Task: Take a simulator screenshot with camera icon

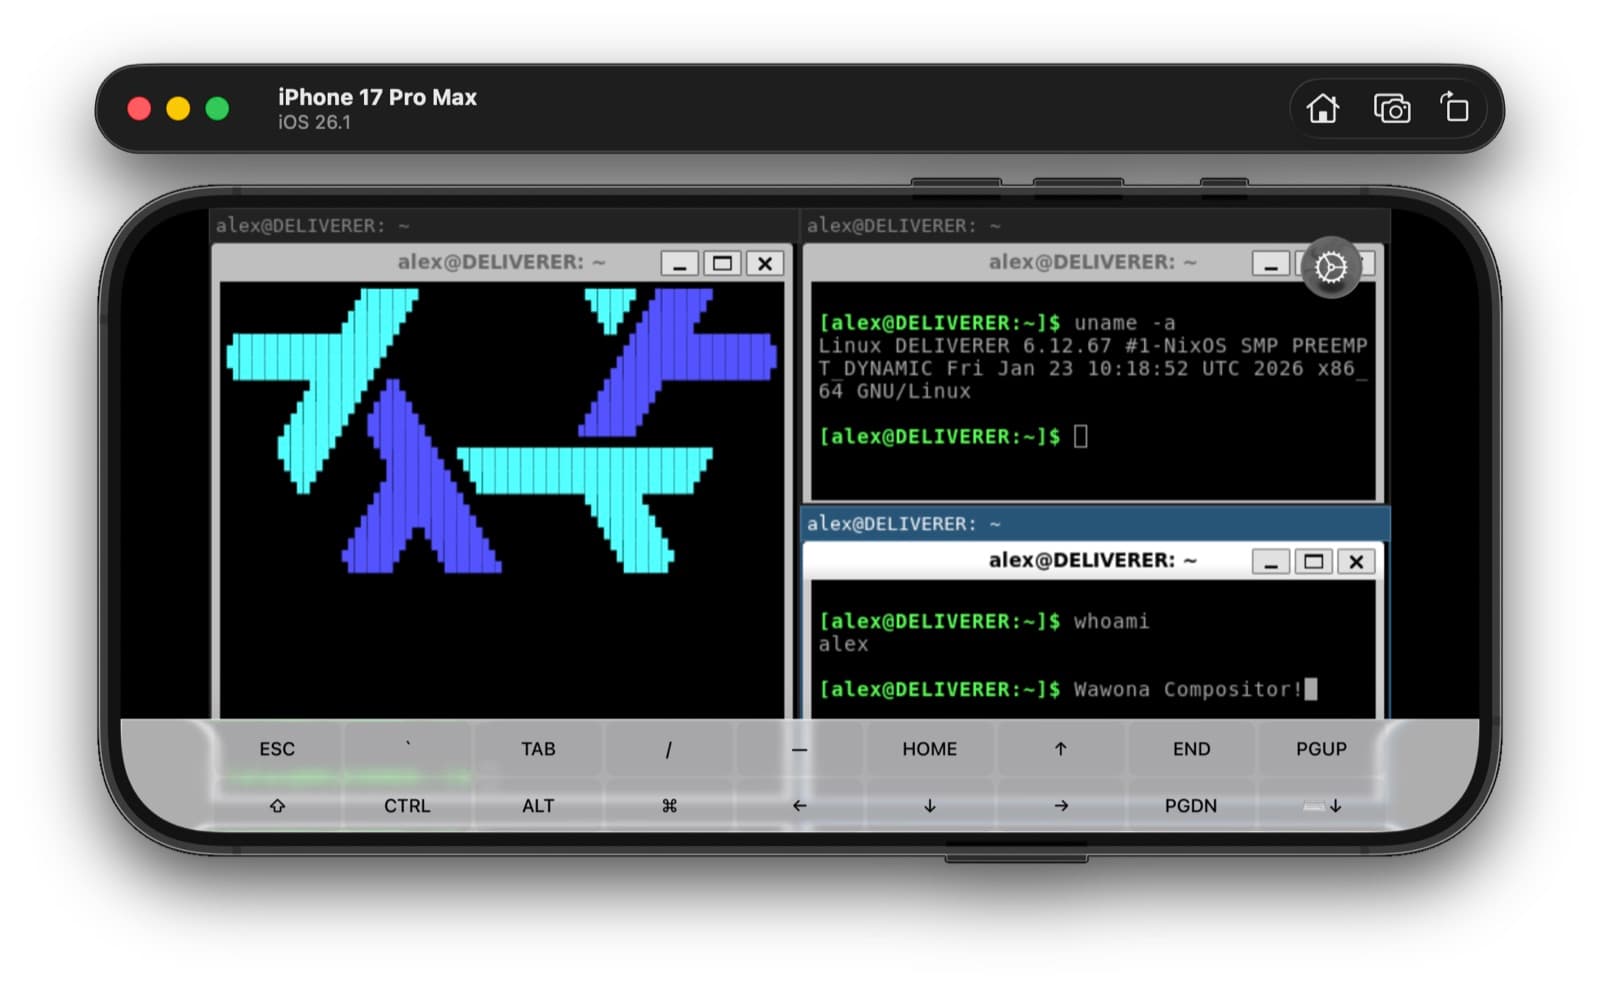Action: [x=1391, y=108]
